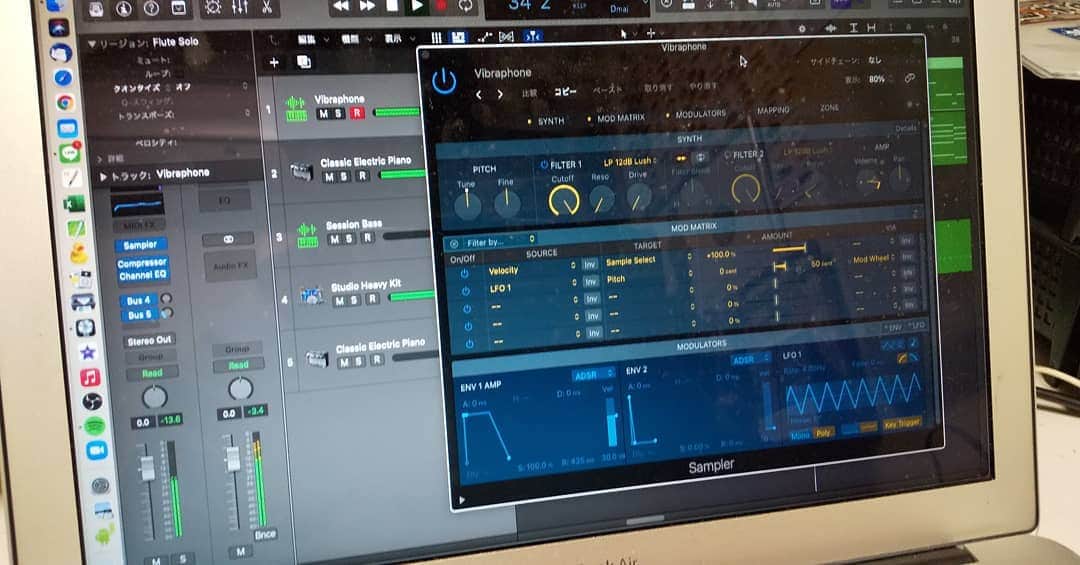Open the Inspector info icon
Screen dimensions: 1080x565
(124, 9)
